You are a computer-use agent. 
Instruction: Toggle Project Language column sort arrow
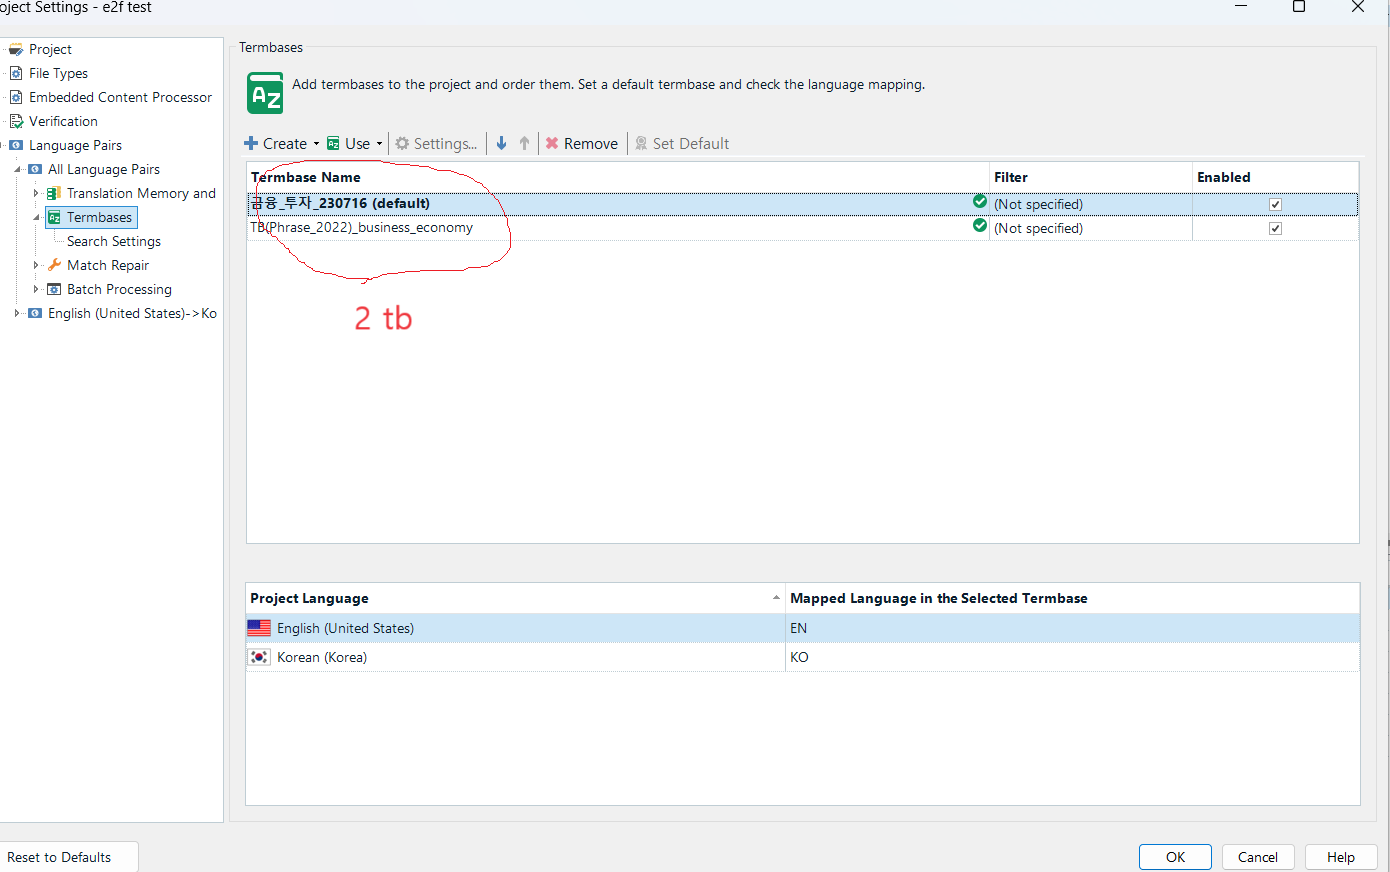(x=776, y=598)
